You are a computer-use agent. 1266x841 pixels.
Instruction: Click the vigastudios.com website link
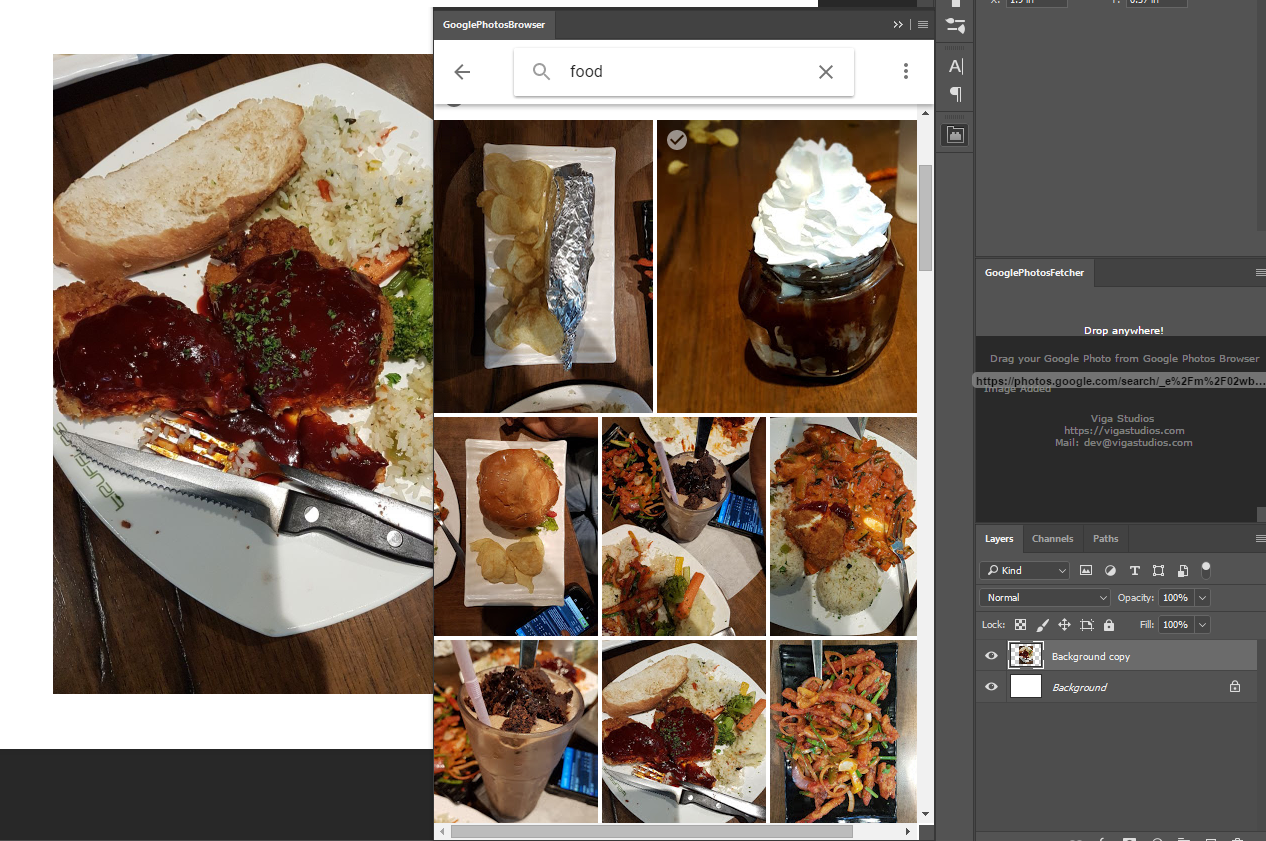(1123, 431)
